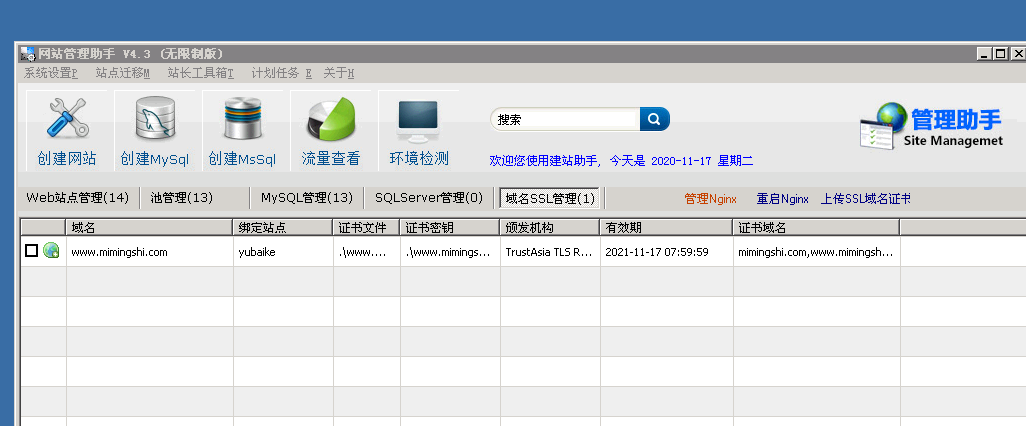Viewport: 1026px width, 426px height.
Task: Click the 有效期 column header
Action: pyautogui.click(x=667, y=228)
